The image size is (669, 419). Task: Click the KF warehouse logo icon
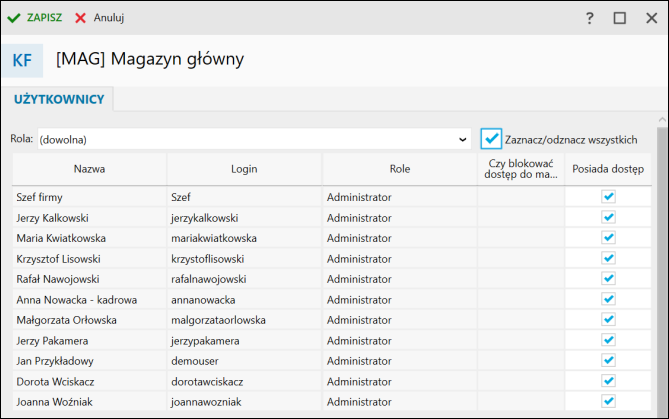[x=21, y=60]
